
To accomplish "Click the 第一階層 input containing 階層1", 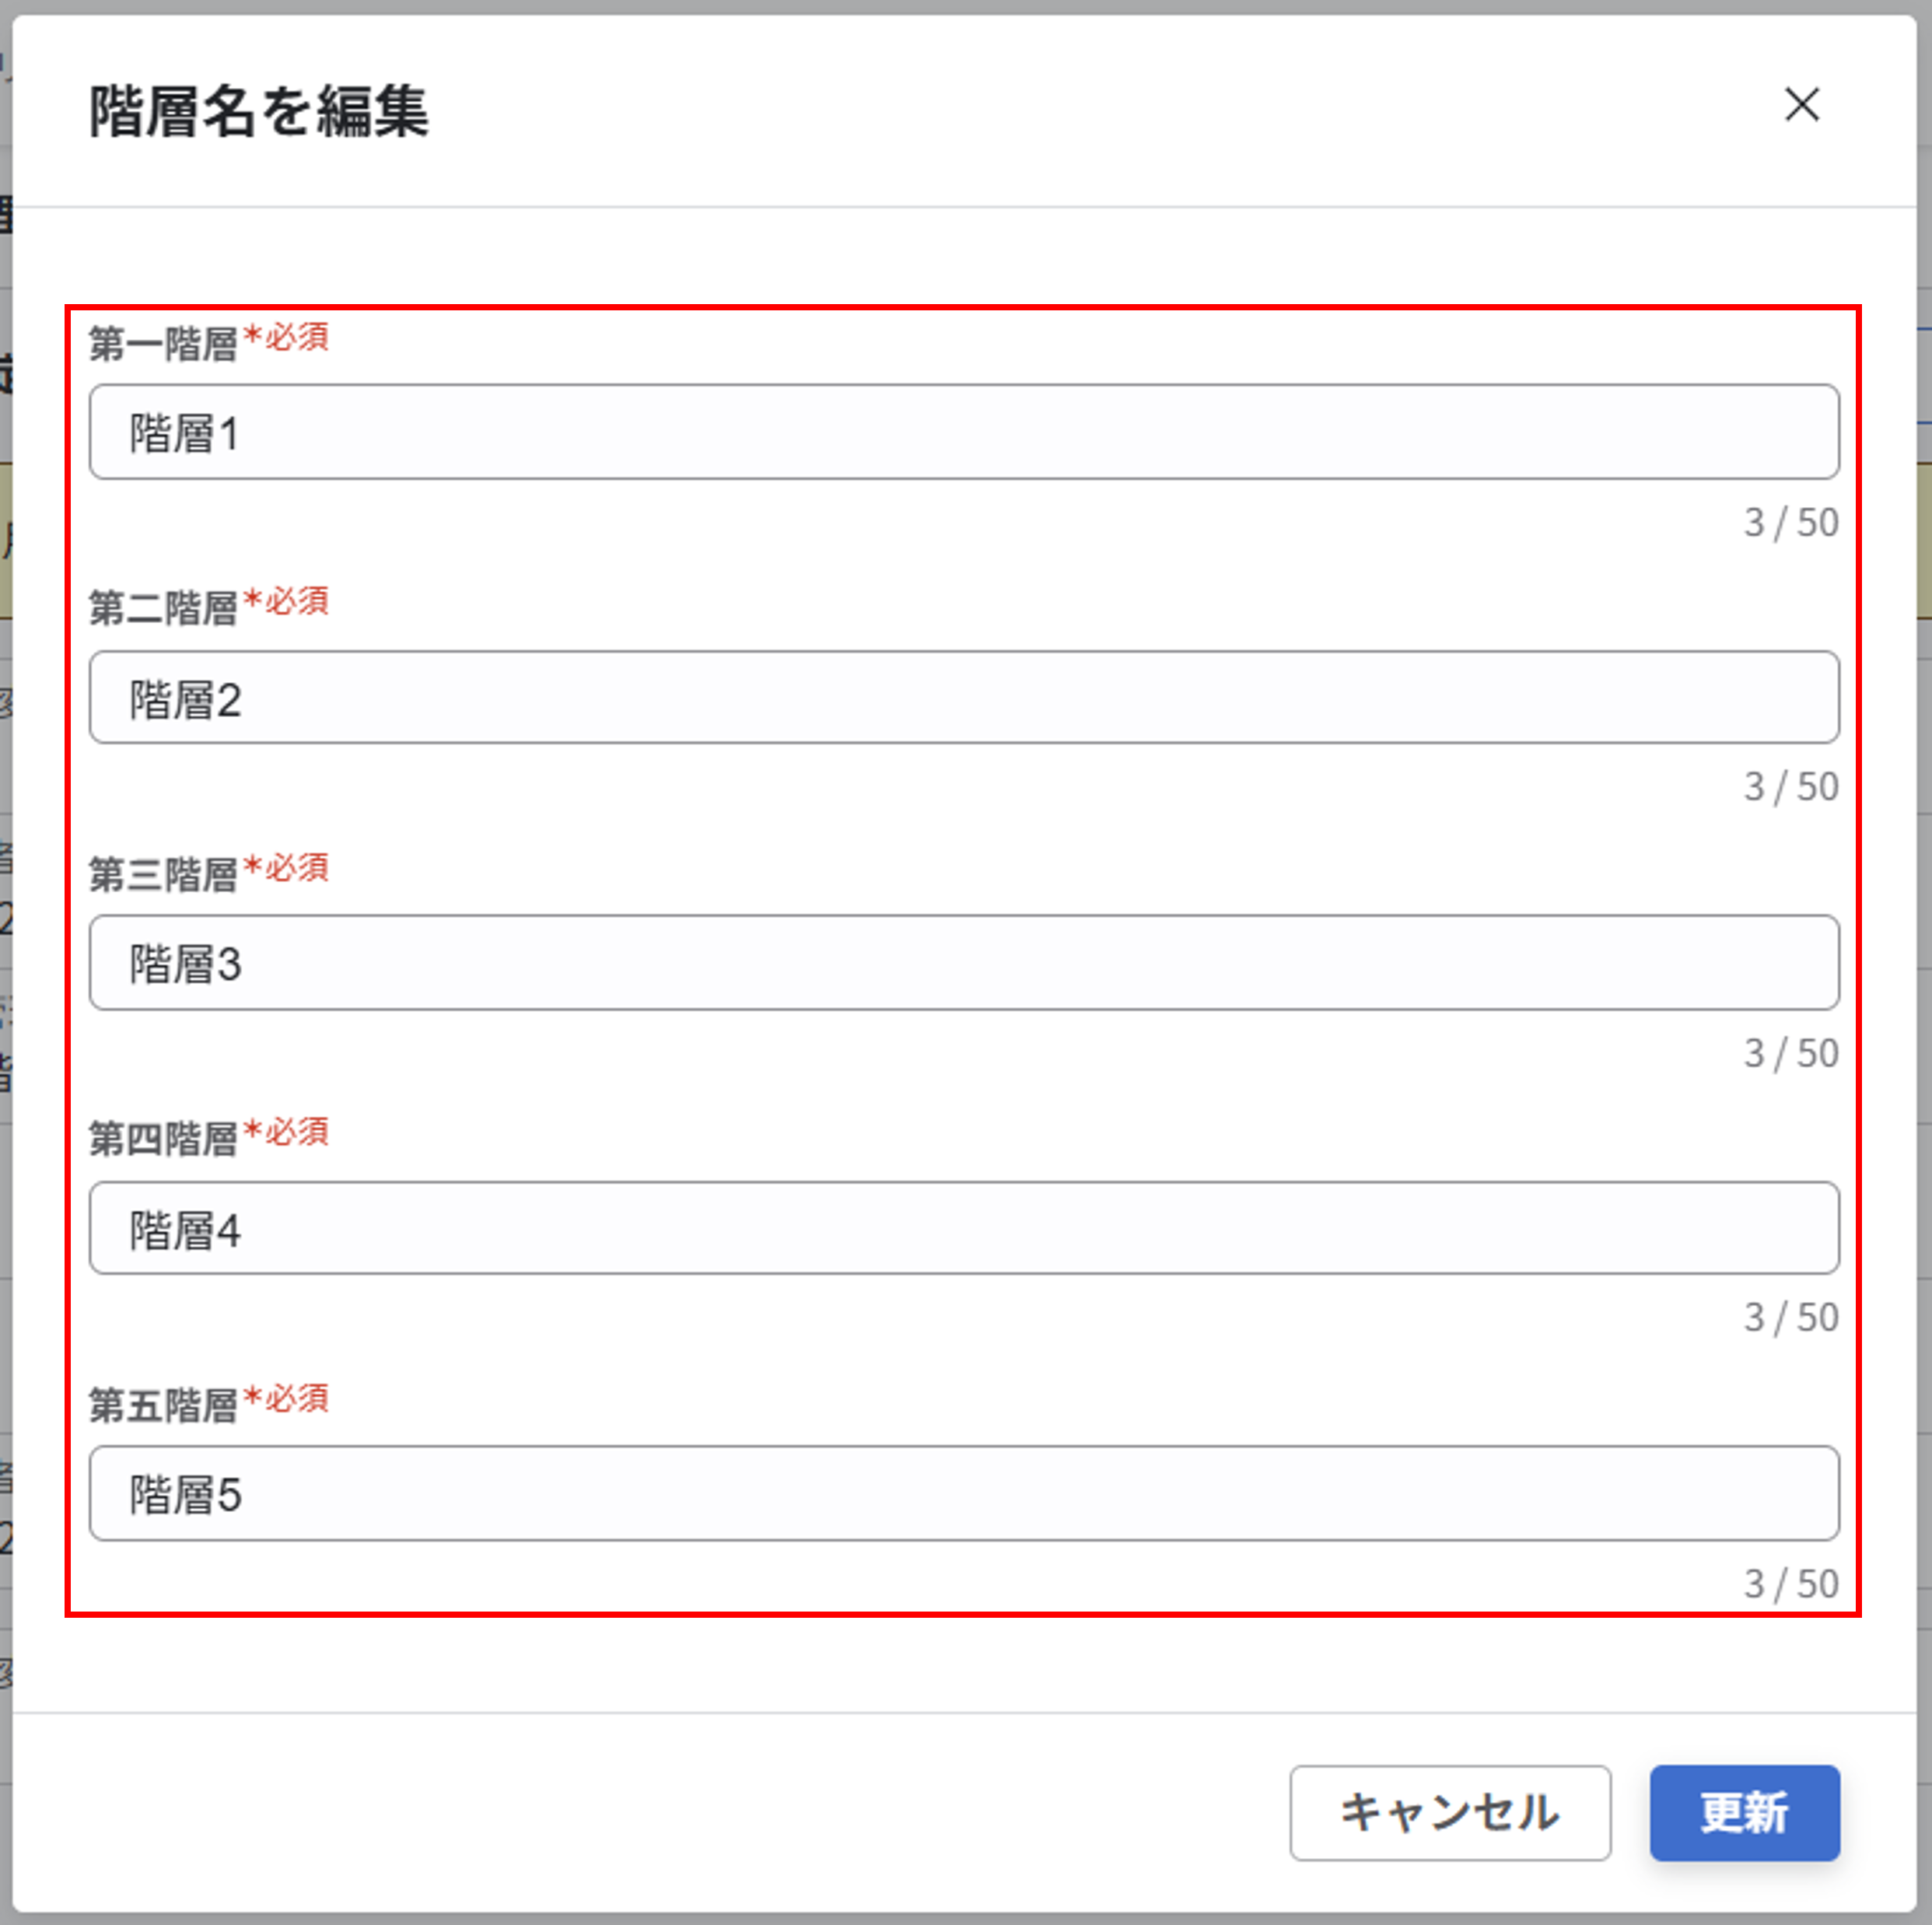I will [x=964, y=432].
